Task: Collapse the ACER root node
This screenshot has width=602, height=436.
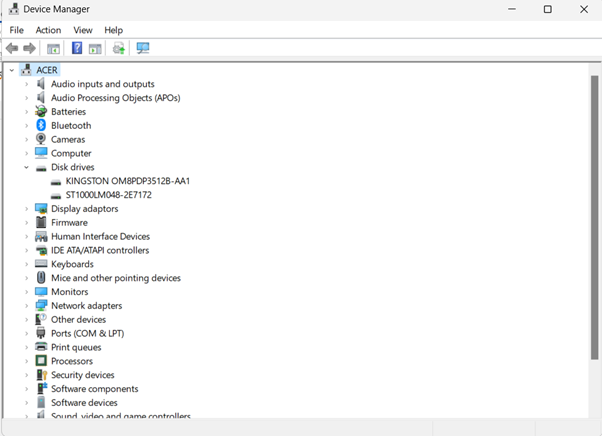Action: 12,70
